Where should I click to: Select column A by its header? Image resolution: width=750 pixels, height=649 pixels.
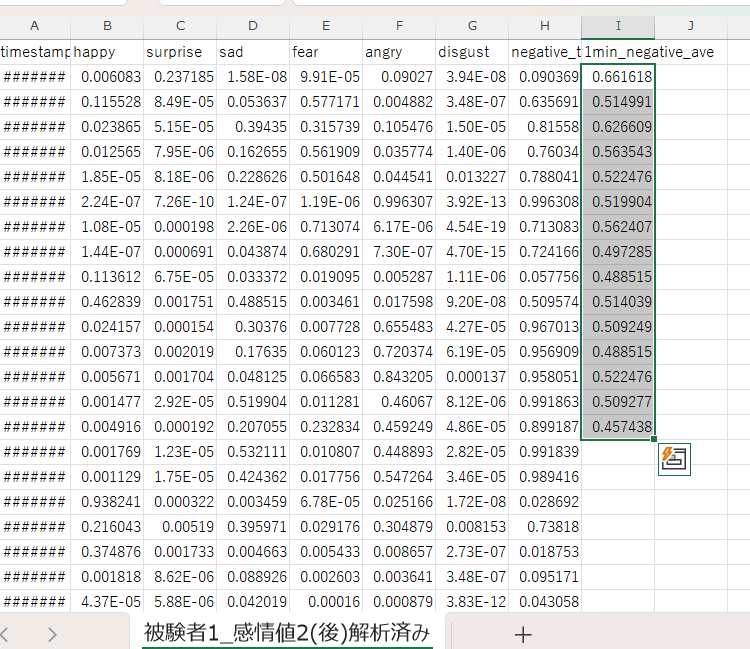34,25
